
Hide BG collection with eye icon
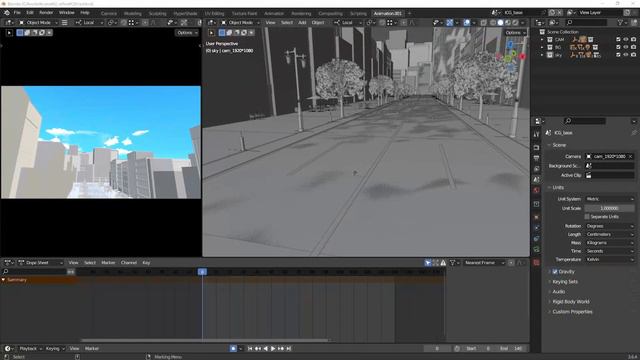coord(626,47)
